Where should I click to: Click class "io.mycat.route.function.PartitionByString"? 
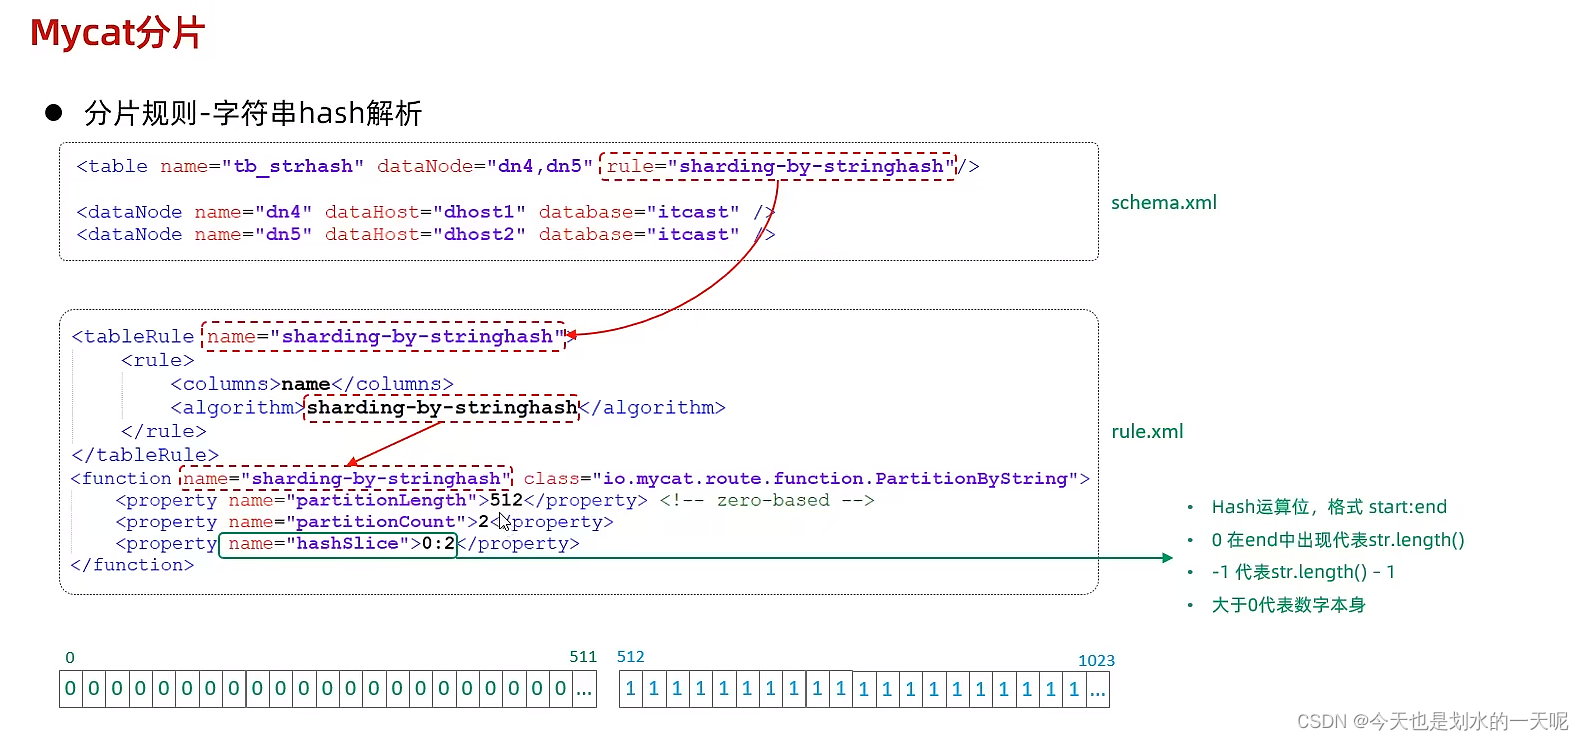click(x=835, y=478)
